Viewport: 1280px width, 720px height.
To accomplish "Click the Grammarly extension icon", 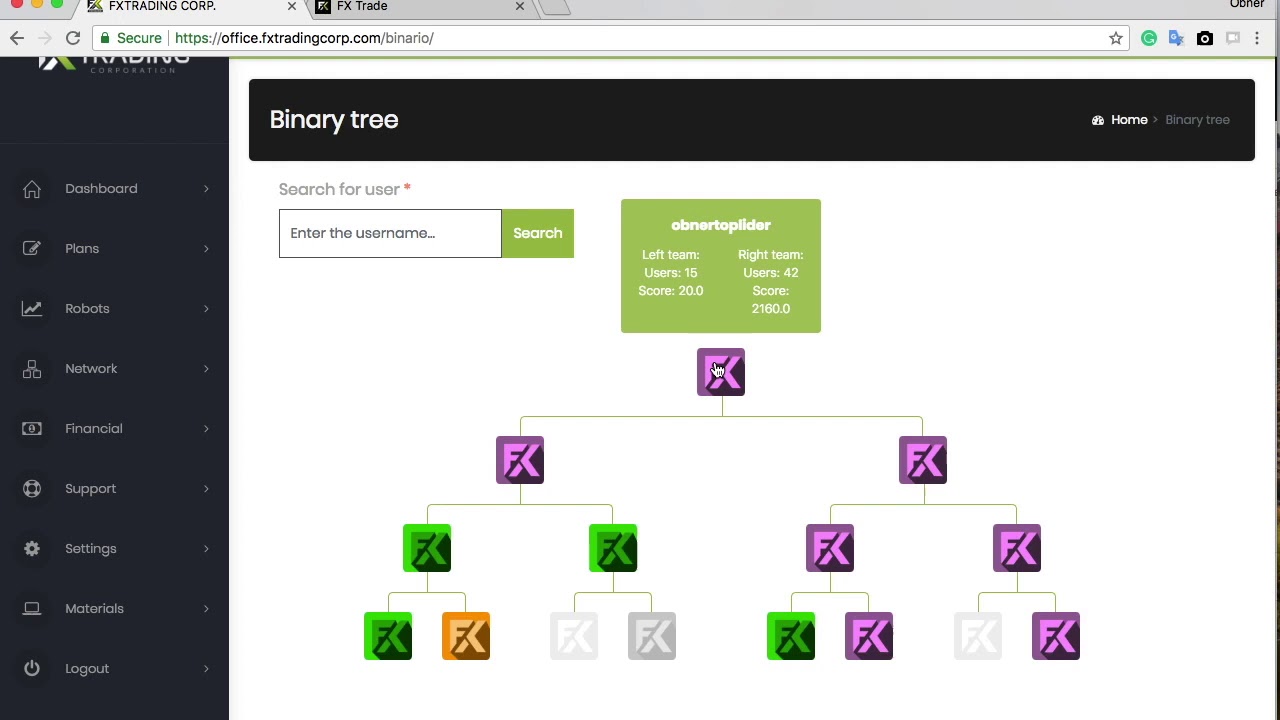I will point(1149,38).
